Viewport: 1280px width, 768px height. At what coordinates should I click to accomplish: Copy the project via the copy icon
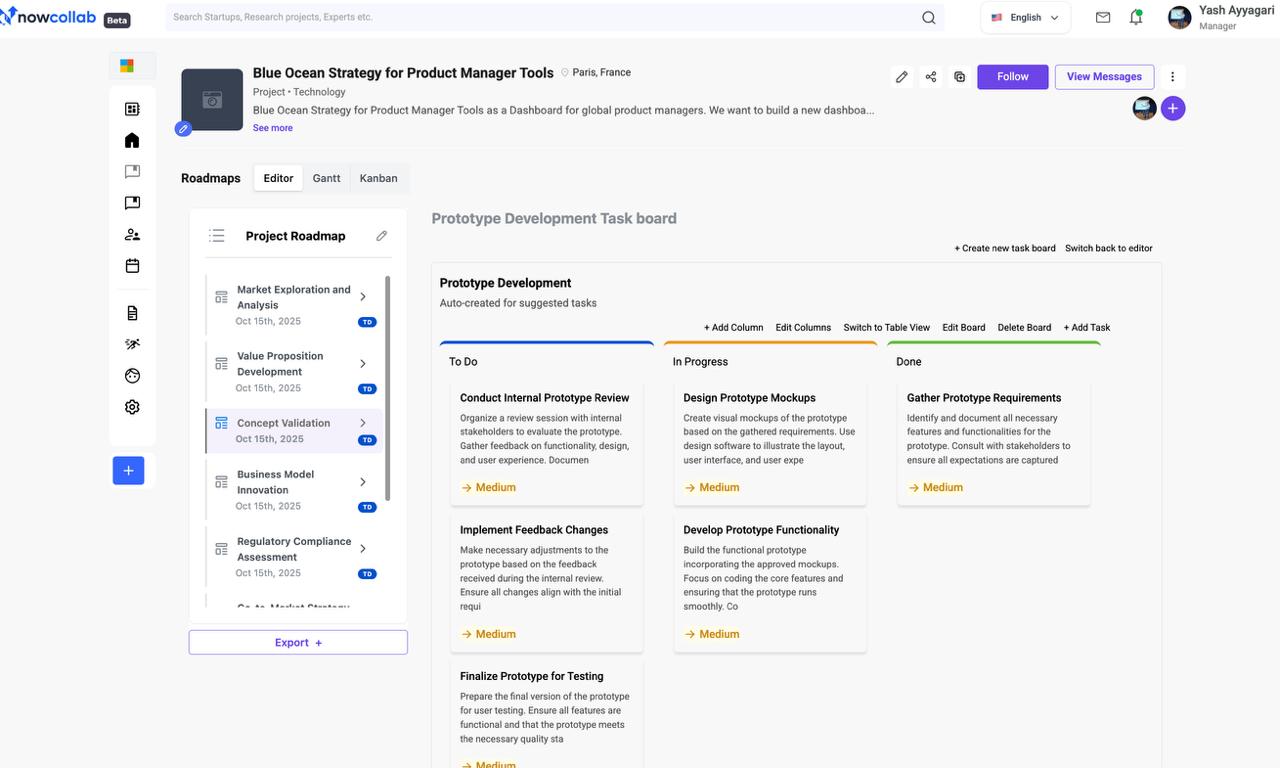pos(959,76)
